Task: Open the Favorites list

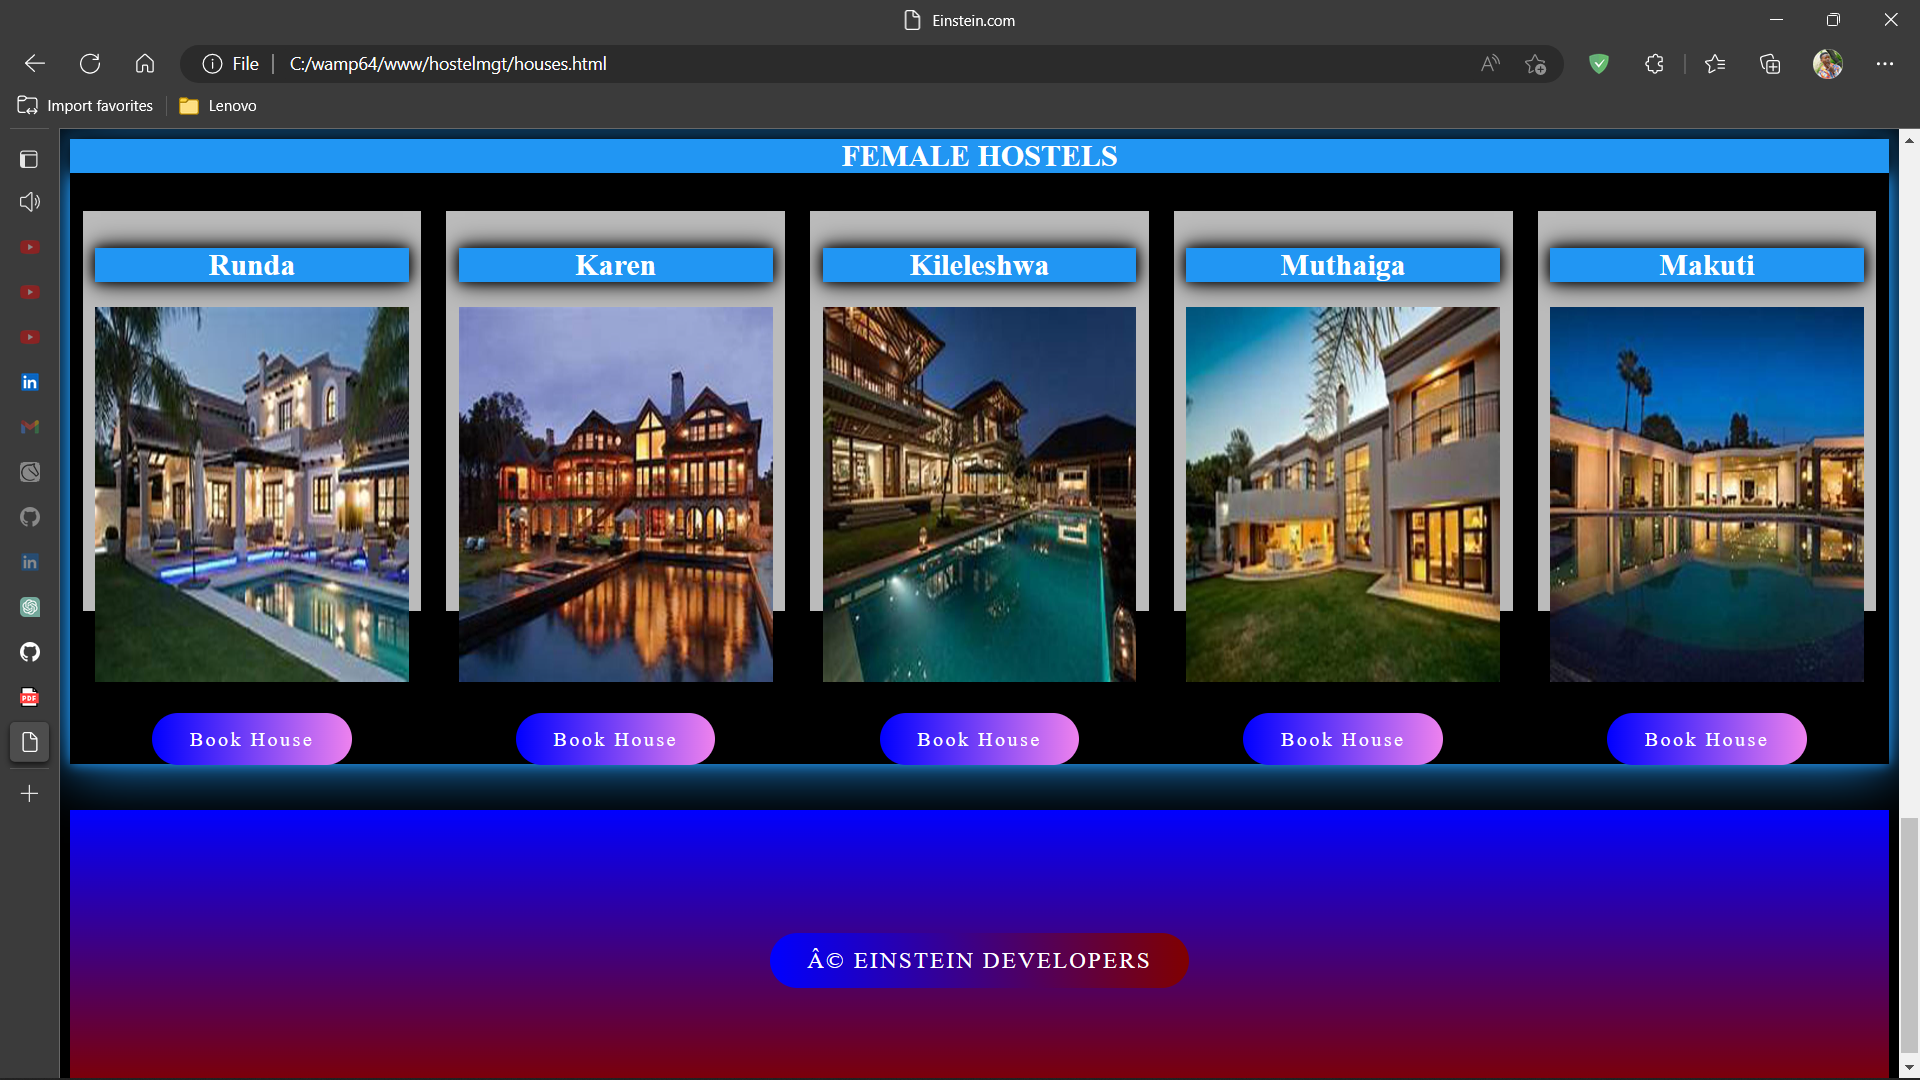Action: pyautogui.click(x=1715, y=64)
